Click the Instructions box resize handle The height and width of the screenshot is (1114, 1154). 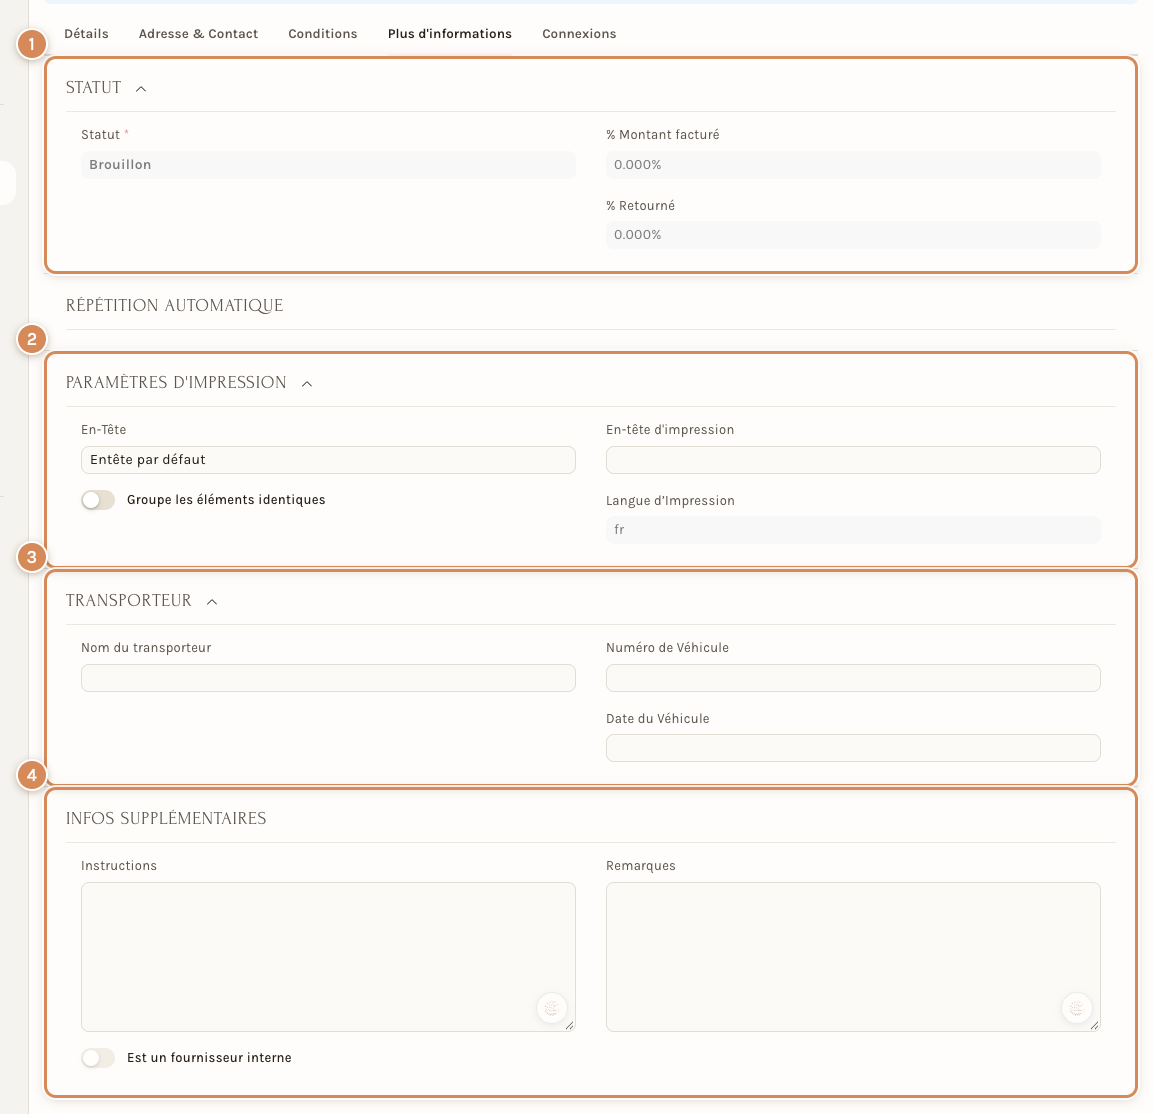point(570,1025)
